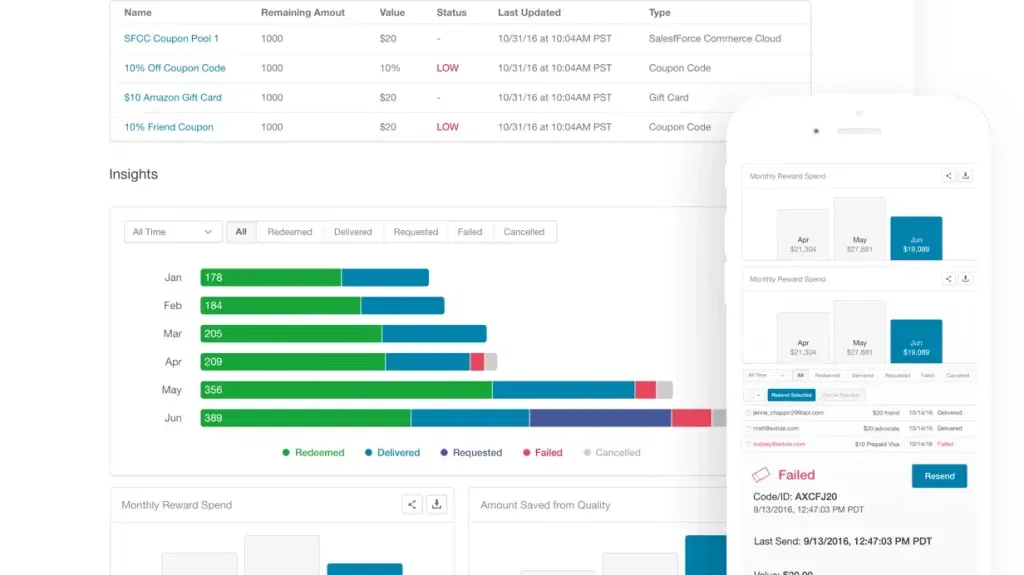The image size is (1024, 575).
Task: Check the lindsey@extole.com row checkbox
Action: (x=748, y=444)
